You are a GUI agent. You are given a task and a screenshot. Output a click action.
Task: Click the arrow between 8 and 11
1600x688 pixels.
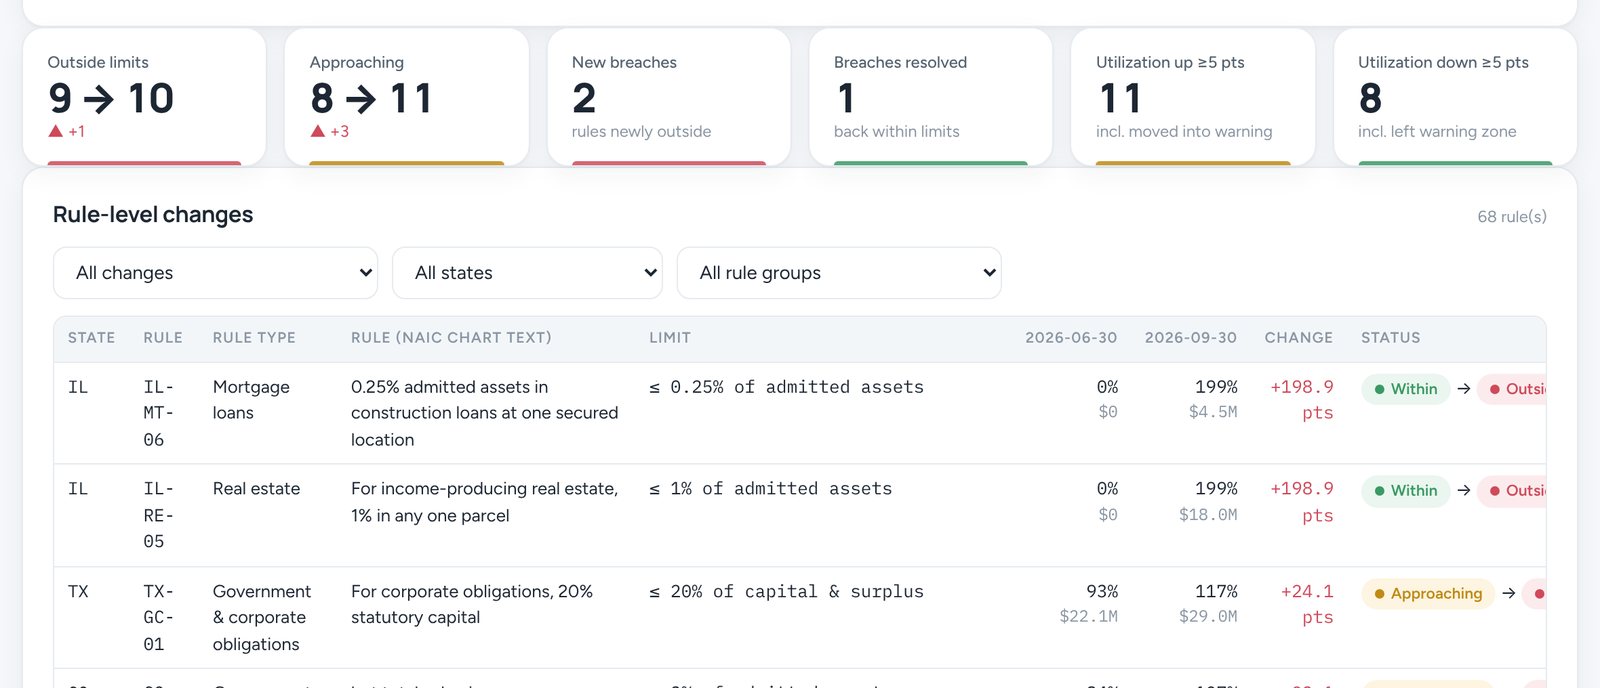[x=361, y=99]
